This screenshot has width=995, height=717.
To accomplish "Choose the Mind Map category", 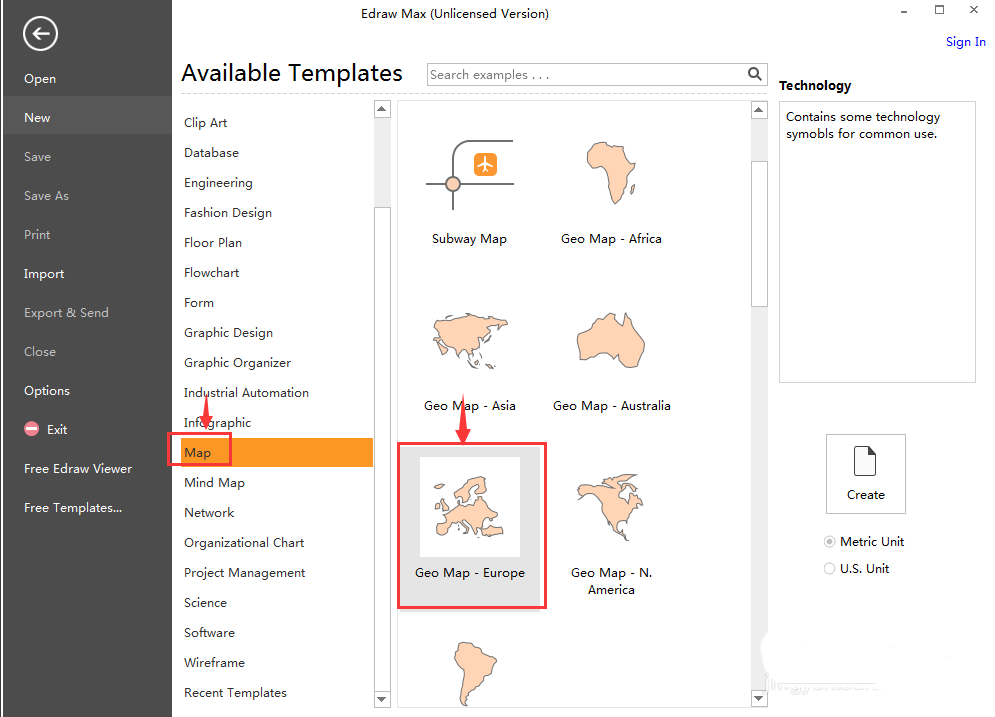I will coord(214,483).
